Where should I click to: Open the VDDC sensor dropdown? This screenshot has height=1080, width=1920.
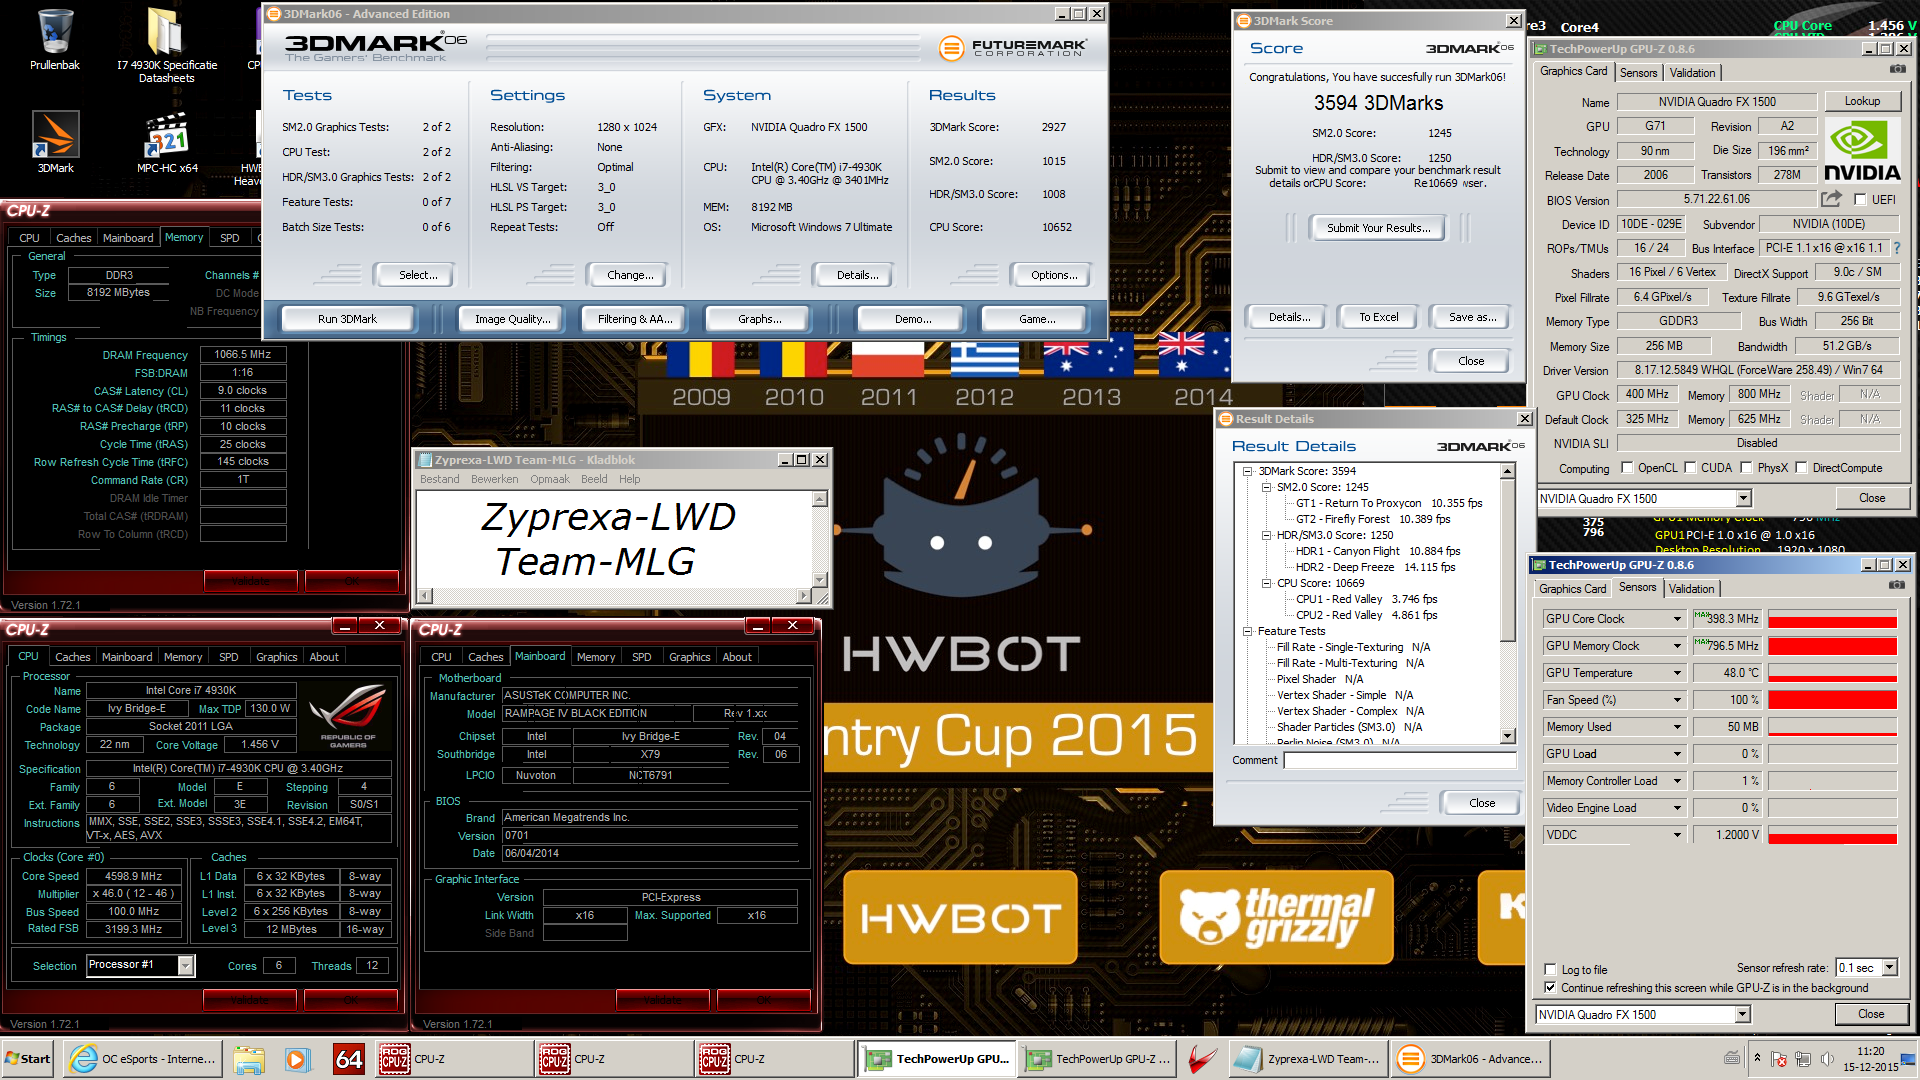[1677, 835]
